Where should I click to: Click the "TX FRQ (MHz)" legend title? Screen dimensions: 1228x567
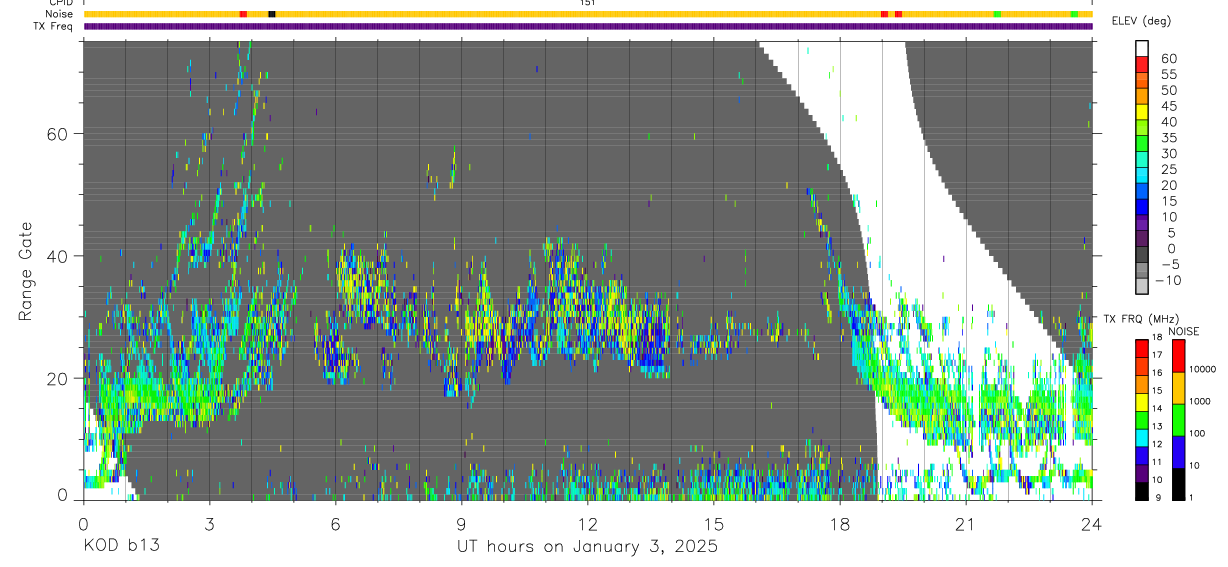pyautogui.click(x=1141, y=319)
